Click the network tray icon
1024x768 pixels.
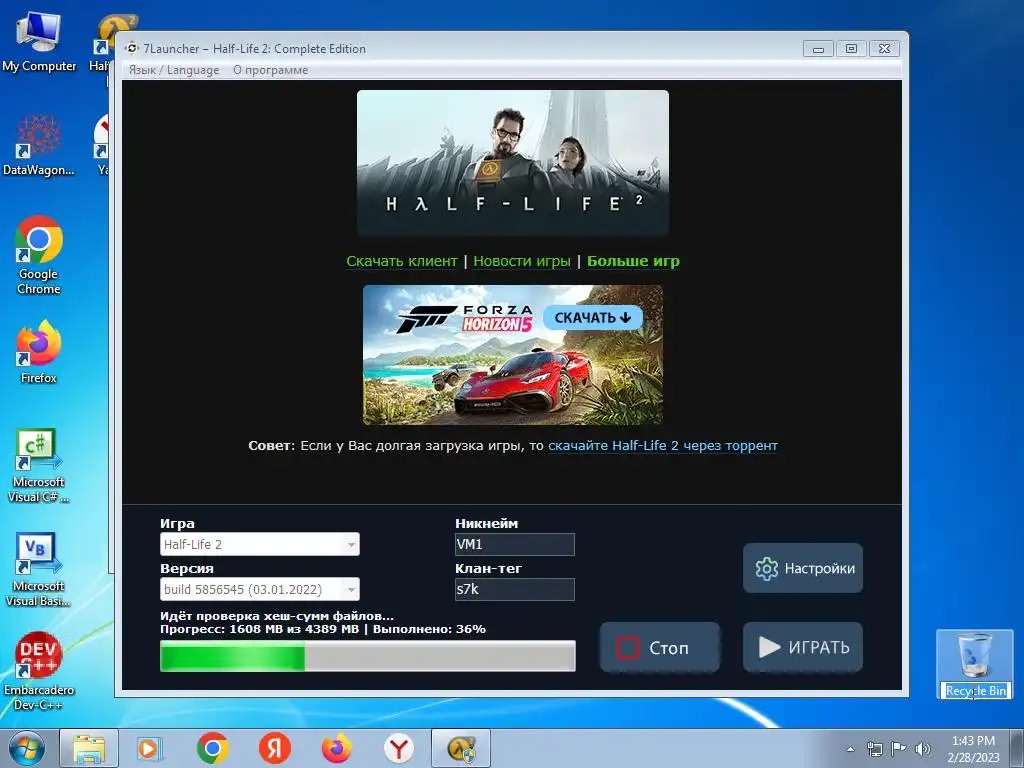coord(874,749)
